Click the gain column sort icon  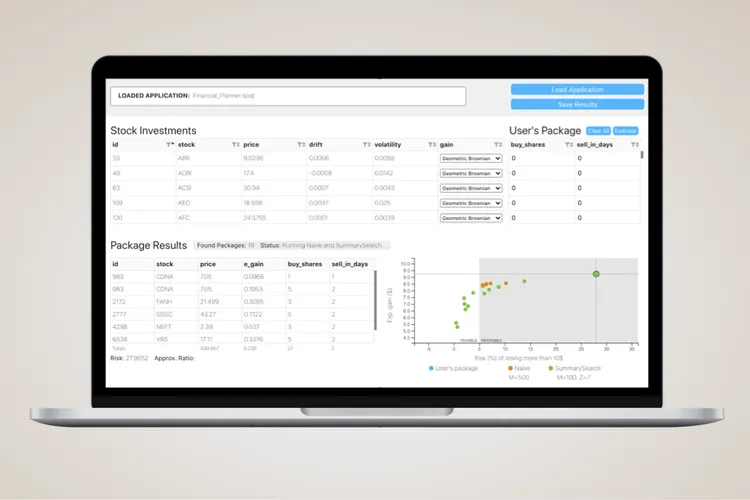498,145
